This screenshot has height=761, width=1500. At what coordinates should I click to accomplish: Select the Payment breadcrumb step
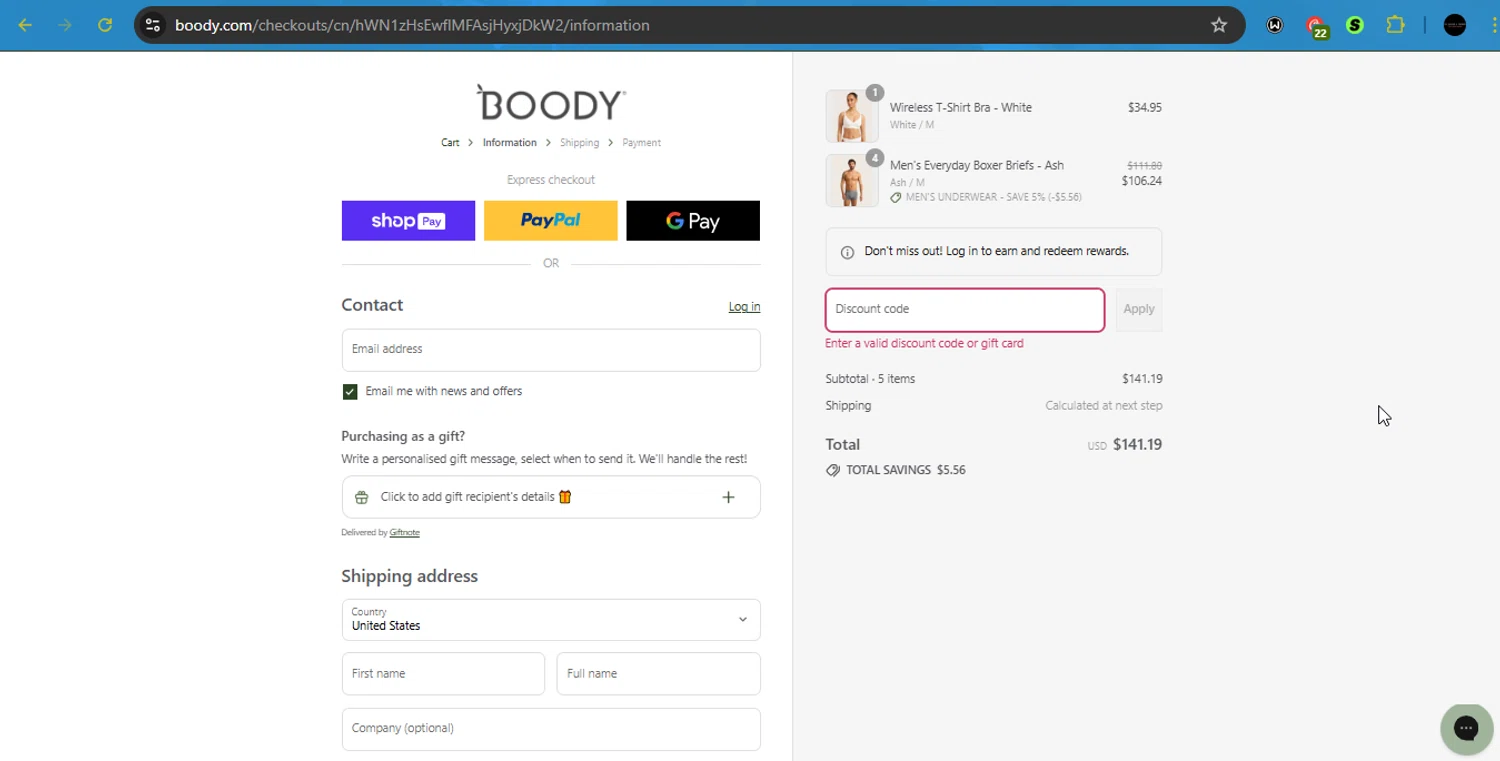[641, 143]
